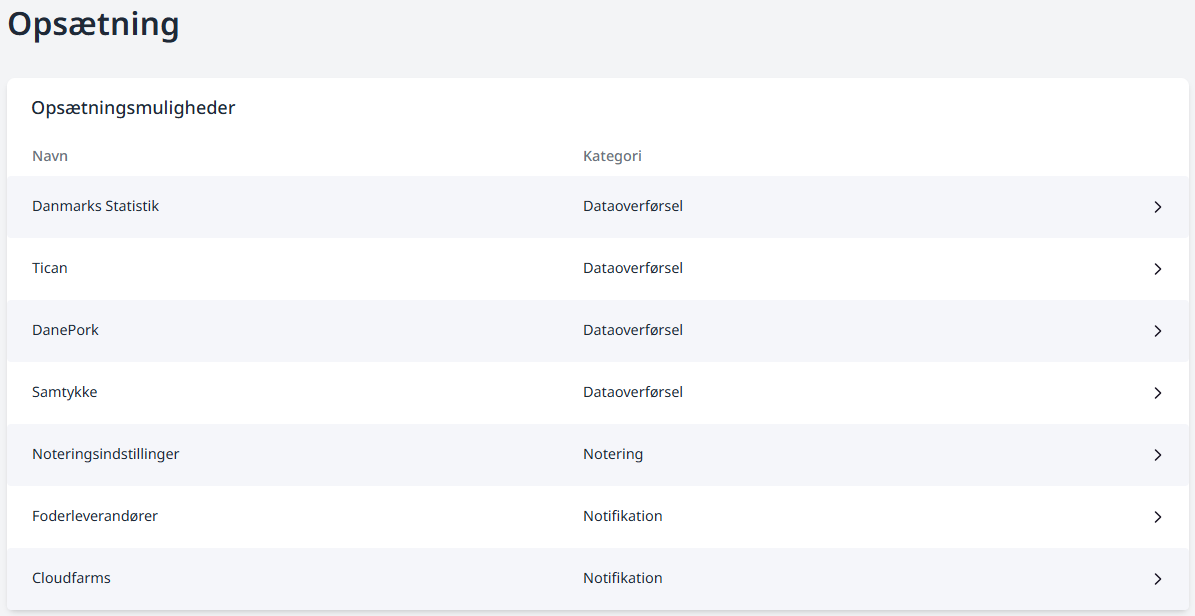
Task: Click the Notering category cell
Action: click(x=612, y=454)
